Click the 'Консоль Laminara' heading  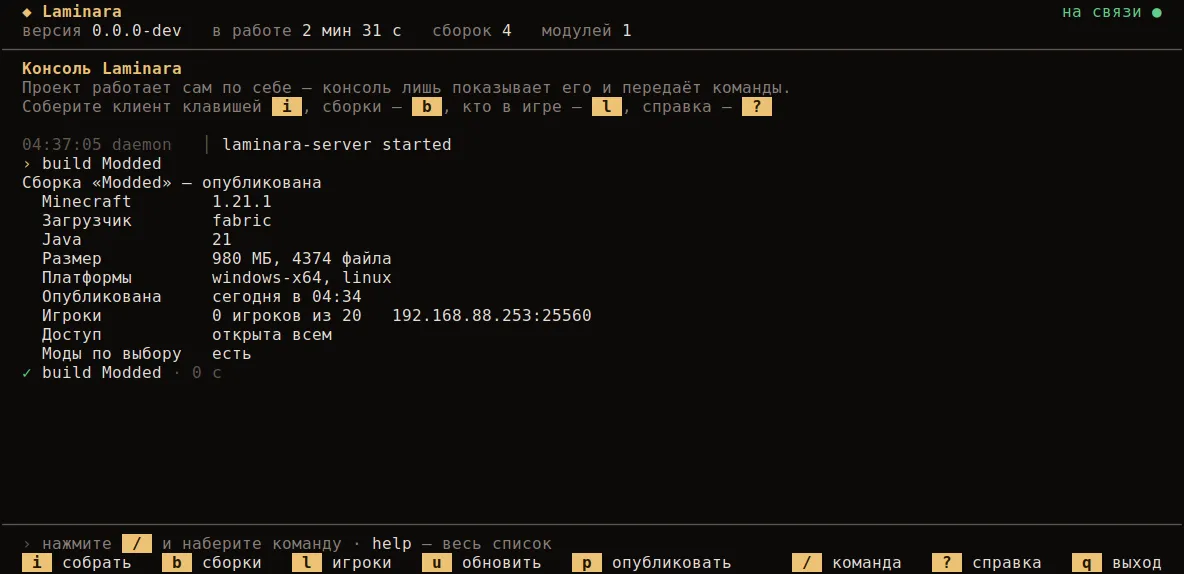(x=101, y=69)
